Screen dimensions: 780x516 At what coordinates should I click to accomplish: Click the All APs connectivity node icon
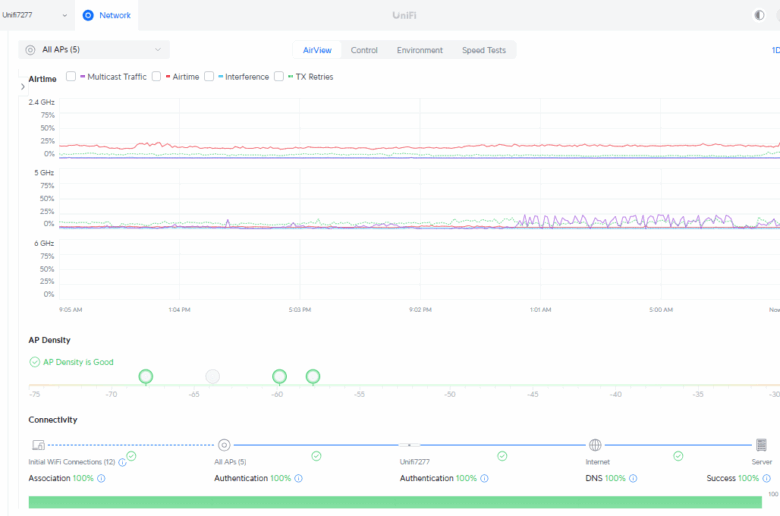(224, 445)
